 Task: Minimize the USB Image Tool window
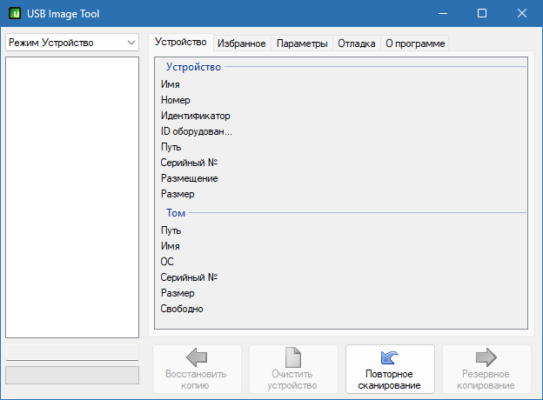click(443, 14)
